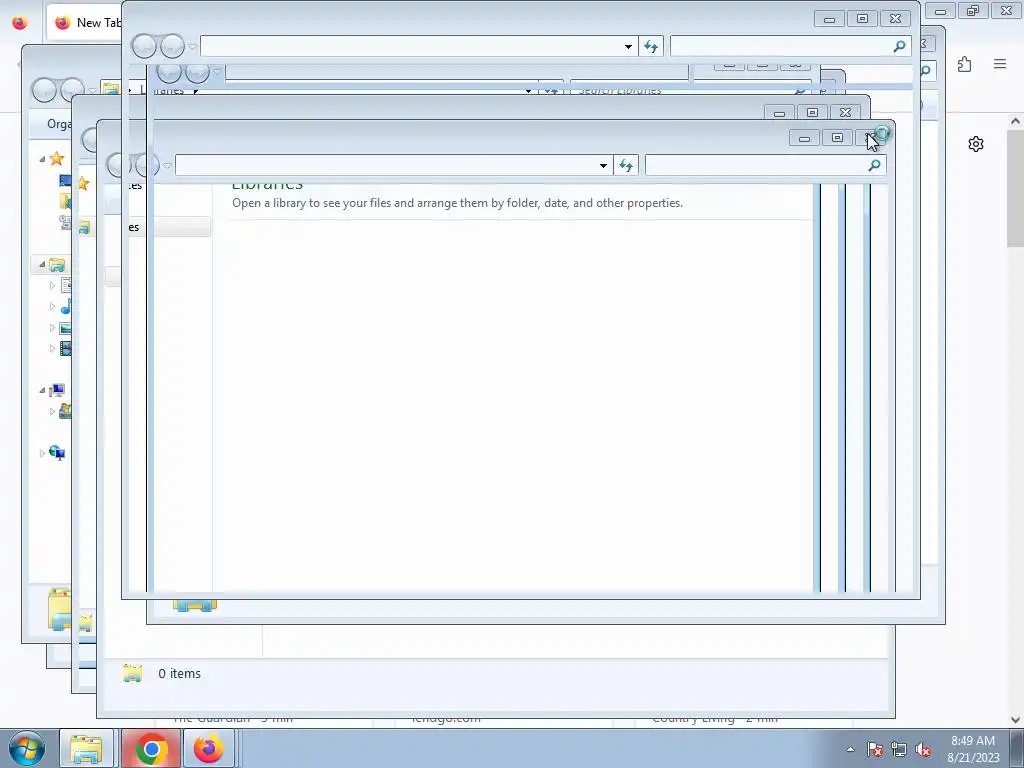The image size is (1024, 768).
Task: Open the network icon in the system tray
Action: [x=899, y=750]
